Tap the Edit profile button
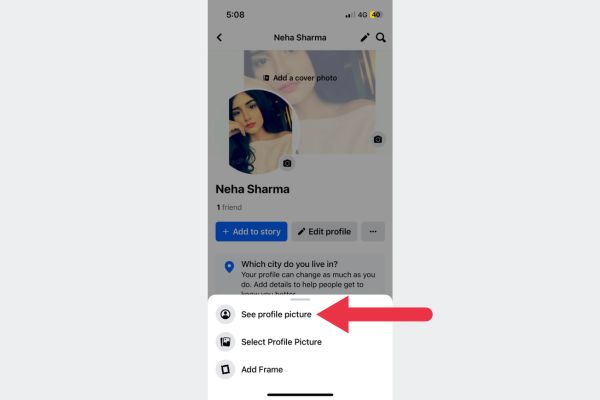Image resolution: width=600 pixels, height=400 pixels. [324, 232]
